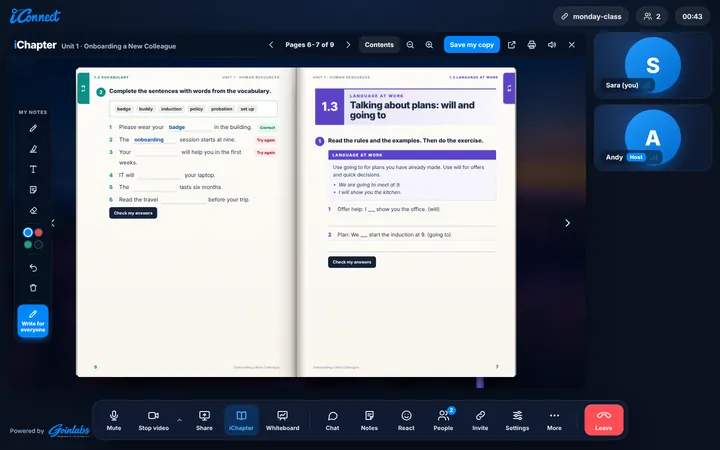Mute the microphone
The width and height of the screenshot is (720, 450).
(x=114, y=421)
